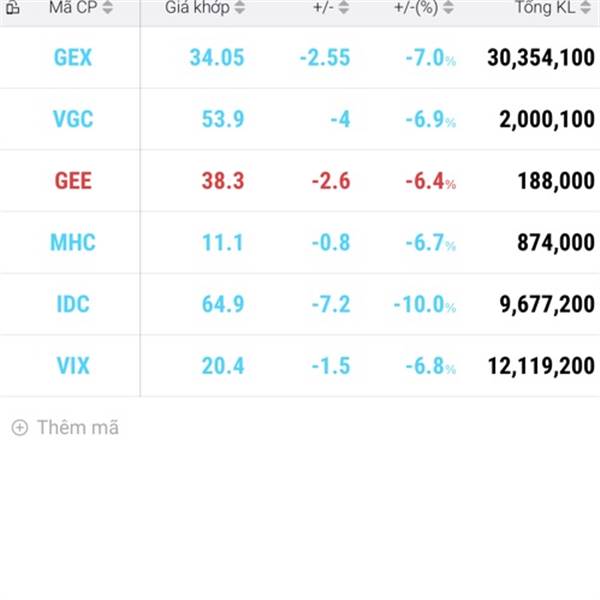Click the lock icon in header corner

[13, 8]
